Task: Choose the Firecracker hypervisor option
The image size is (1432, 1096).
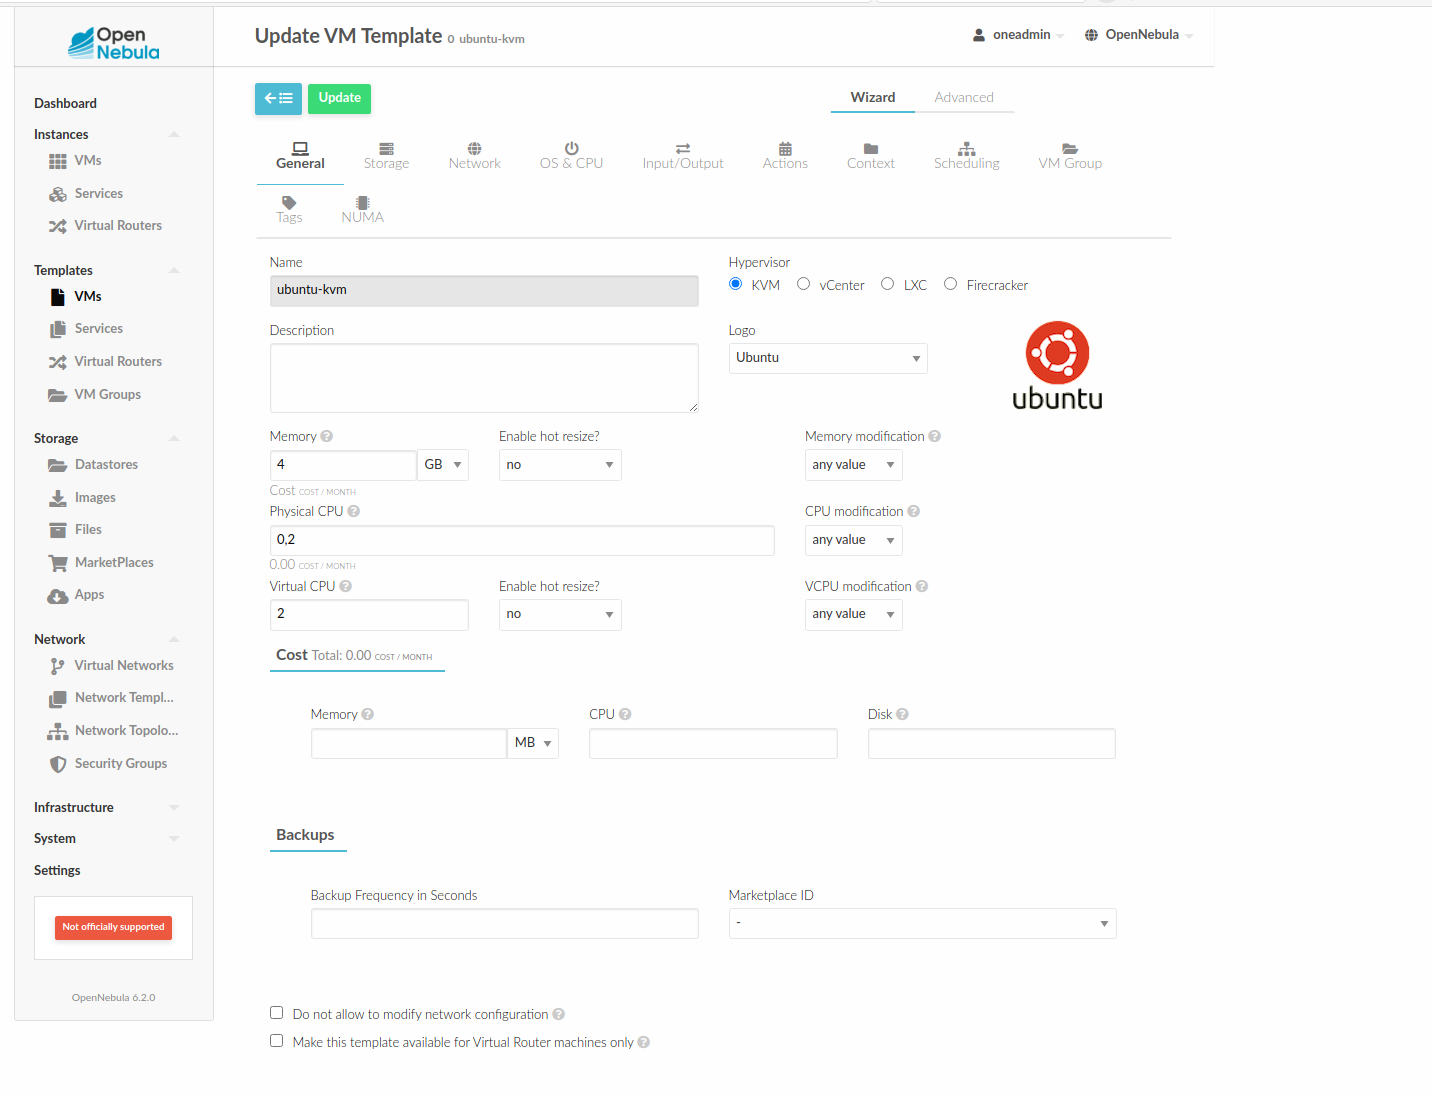Action: click(x=950, y=284)
